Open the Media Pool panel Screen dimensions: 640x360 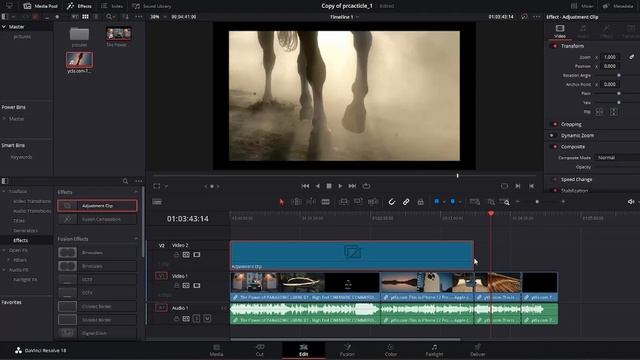(40, 6)
